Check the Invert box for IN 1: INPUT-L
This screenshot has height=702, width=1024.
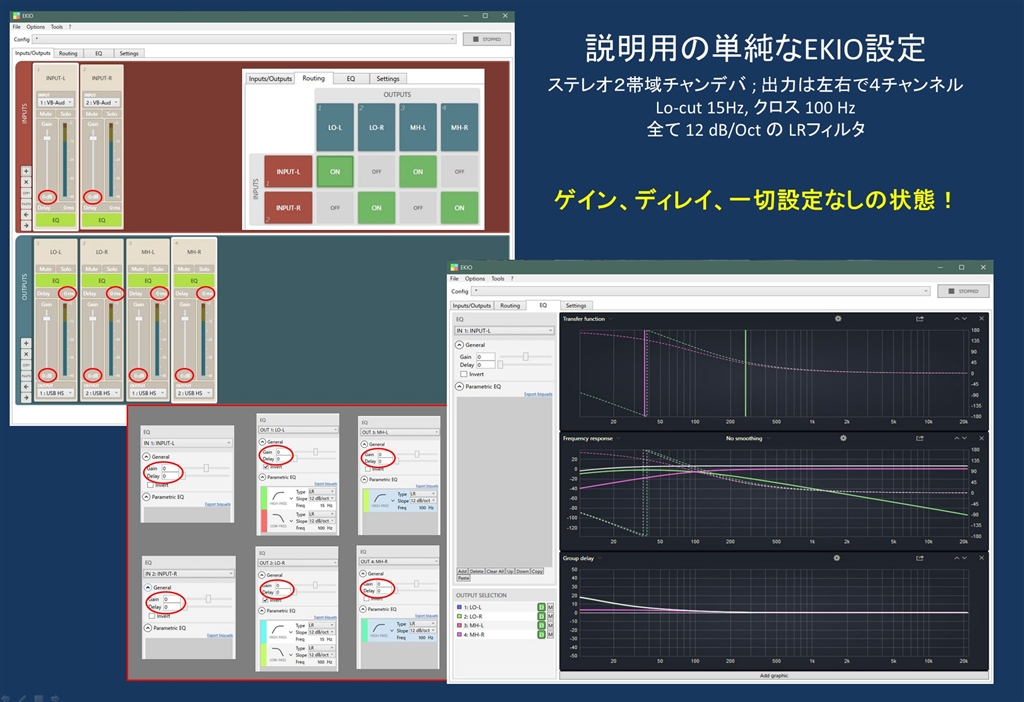coord(464,374)
